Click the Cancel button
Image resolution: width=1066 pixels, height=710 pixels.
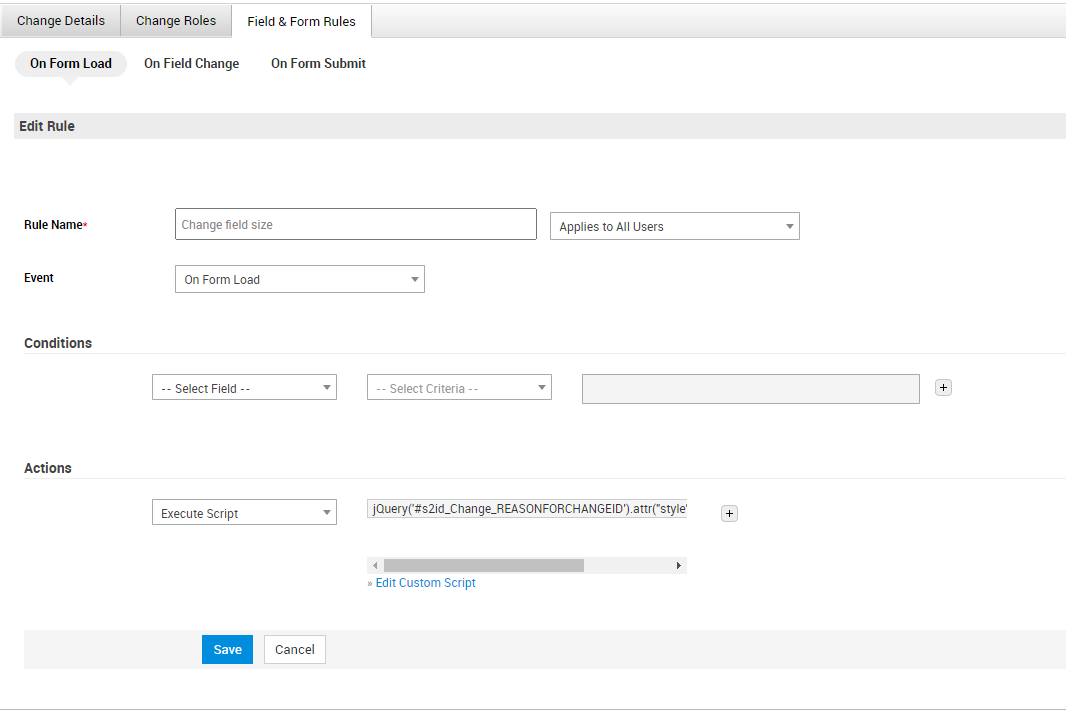point(295,650)
